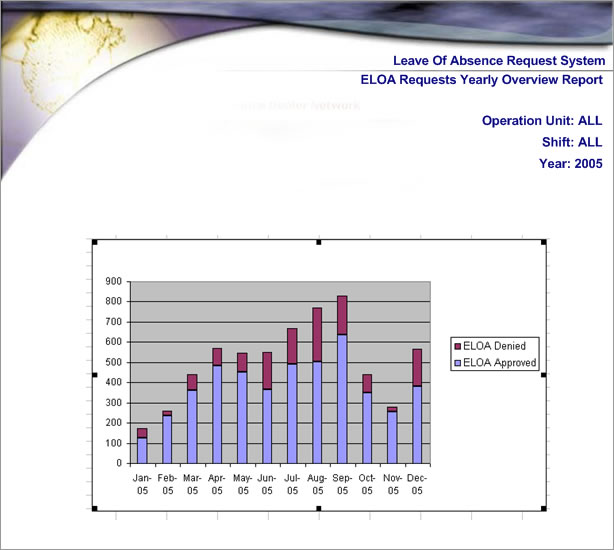Select the ELOA Approved legend label
This screenshot has width=614, height=550.
point(501,363)
